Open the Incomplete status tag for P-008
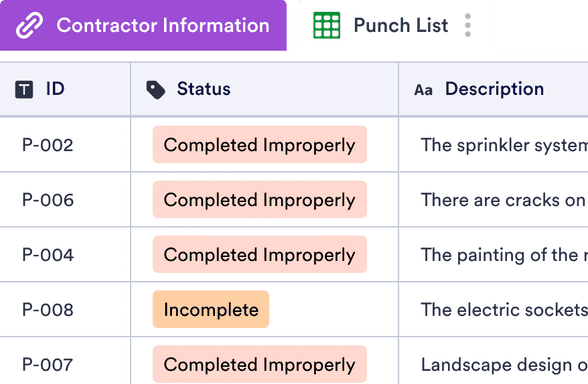Screen dimensions: 588x384 (x=211, y=309)
